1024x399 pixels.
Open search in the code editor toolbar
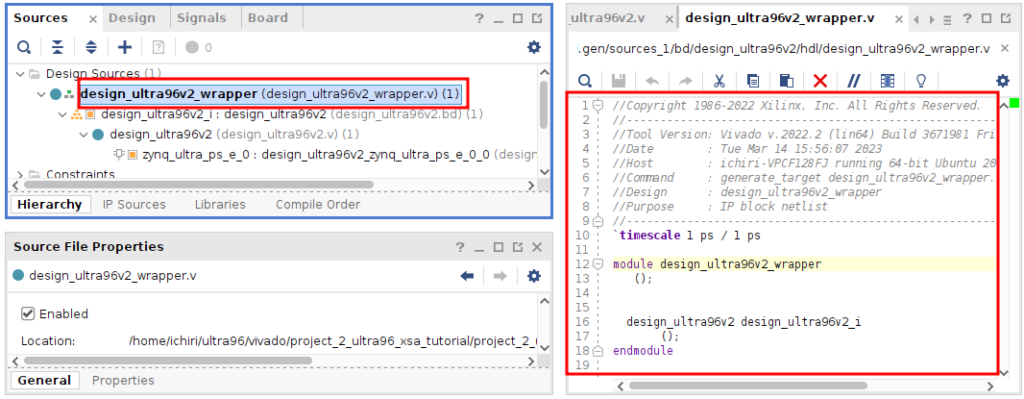[x=586, y=81]
